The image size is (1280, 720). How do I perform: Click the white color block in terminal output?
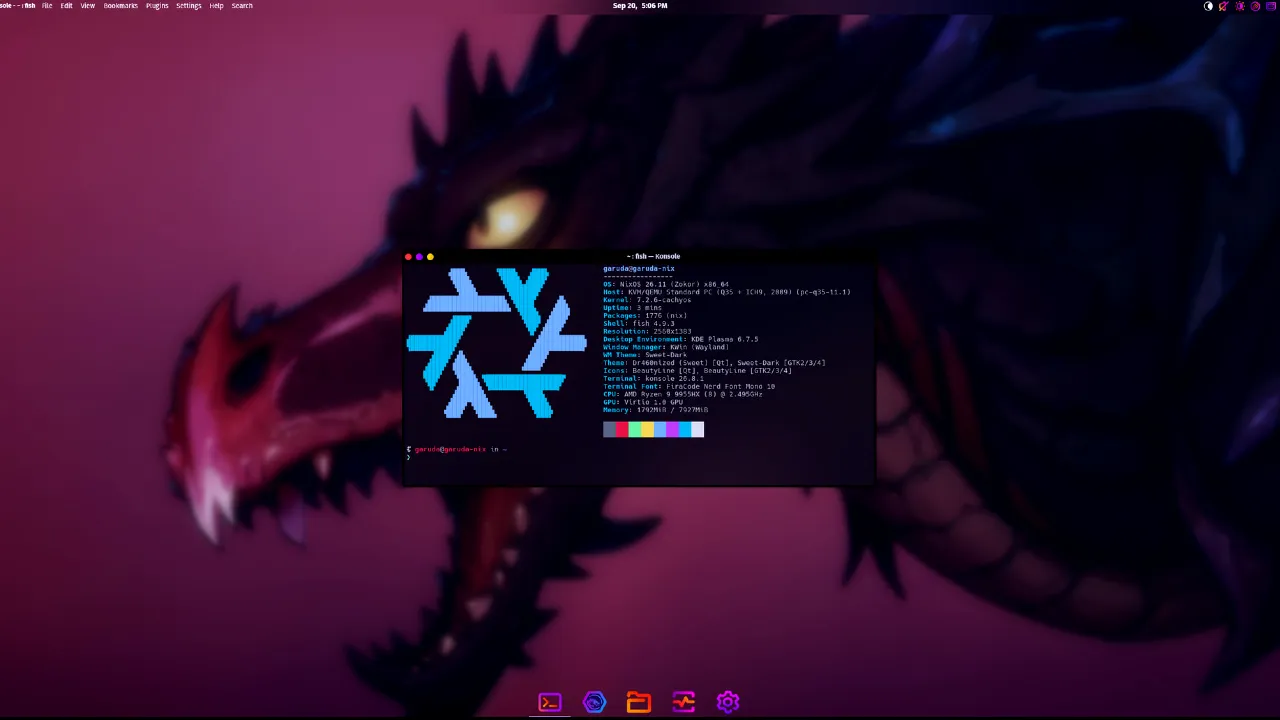pyautogui.click(x=697, y=429)
